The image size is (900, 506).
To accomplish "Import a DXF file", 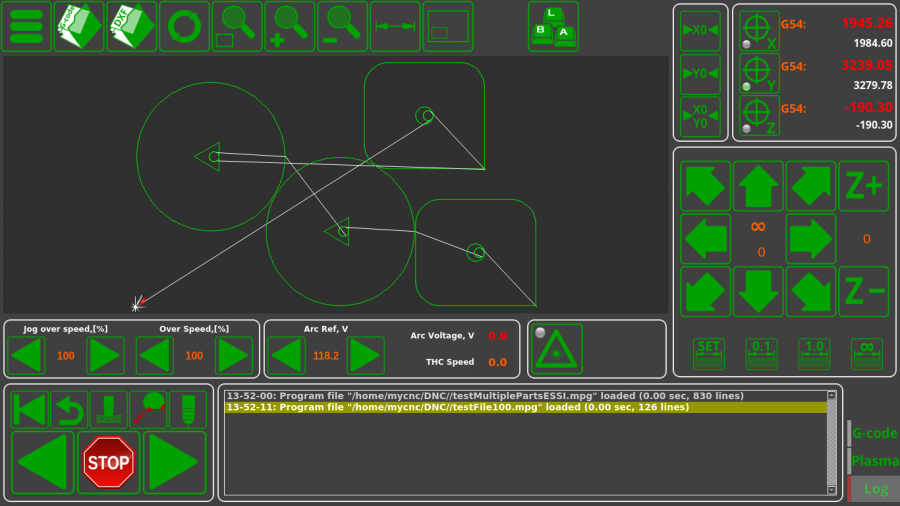I will (132, 26).
